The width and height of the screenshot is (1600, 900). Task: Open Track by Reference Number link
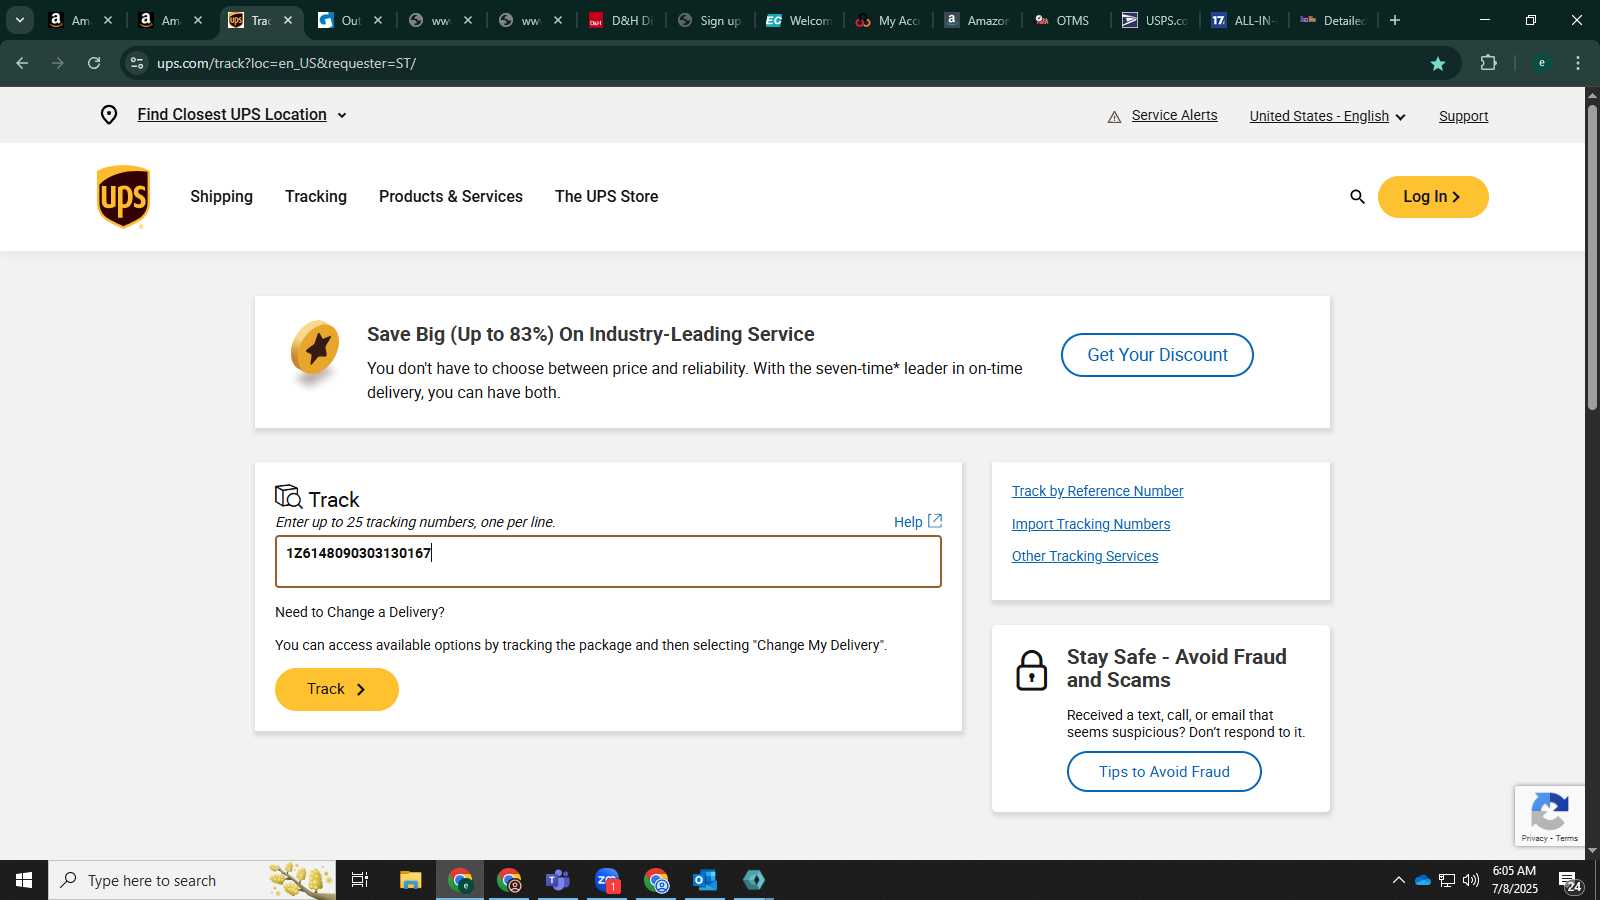tap(1097, 491)
